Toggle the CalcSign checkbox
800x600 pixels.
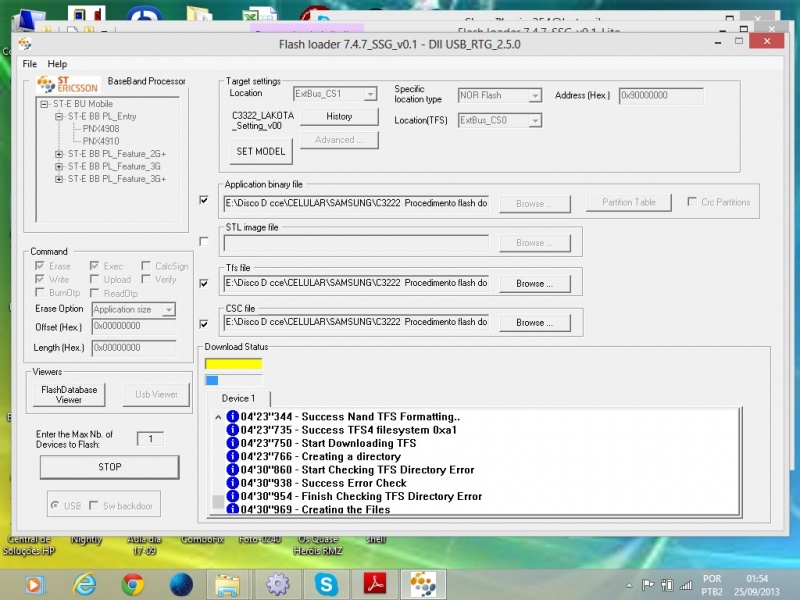click(x=146, y=266)
